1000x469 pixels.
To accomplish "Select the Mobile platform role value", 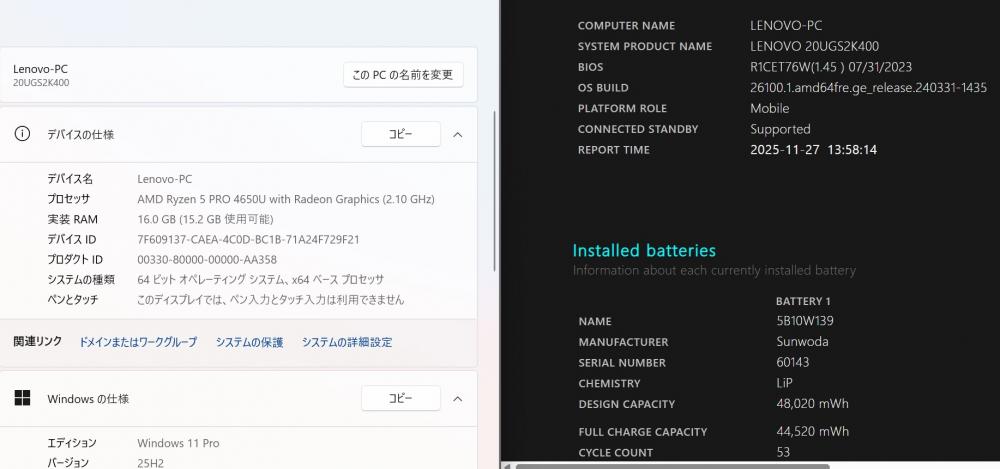I will click(769, 108).
